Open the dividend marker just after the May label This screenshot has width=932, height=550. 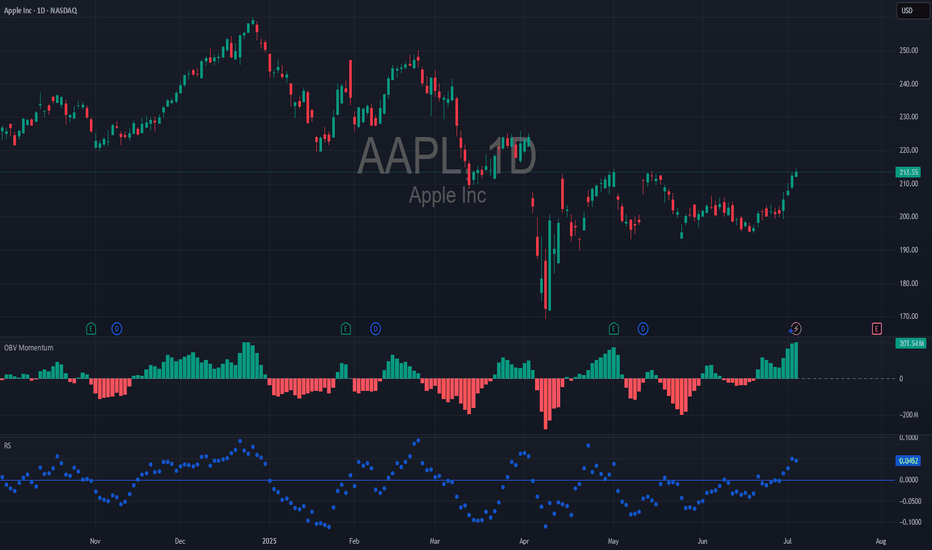click(643, 329)
